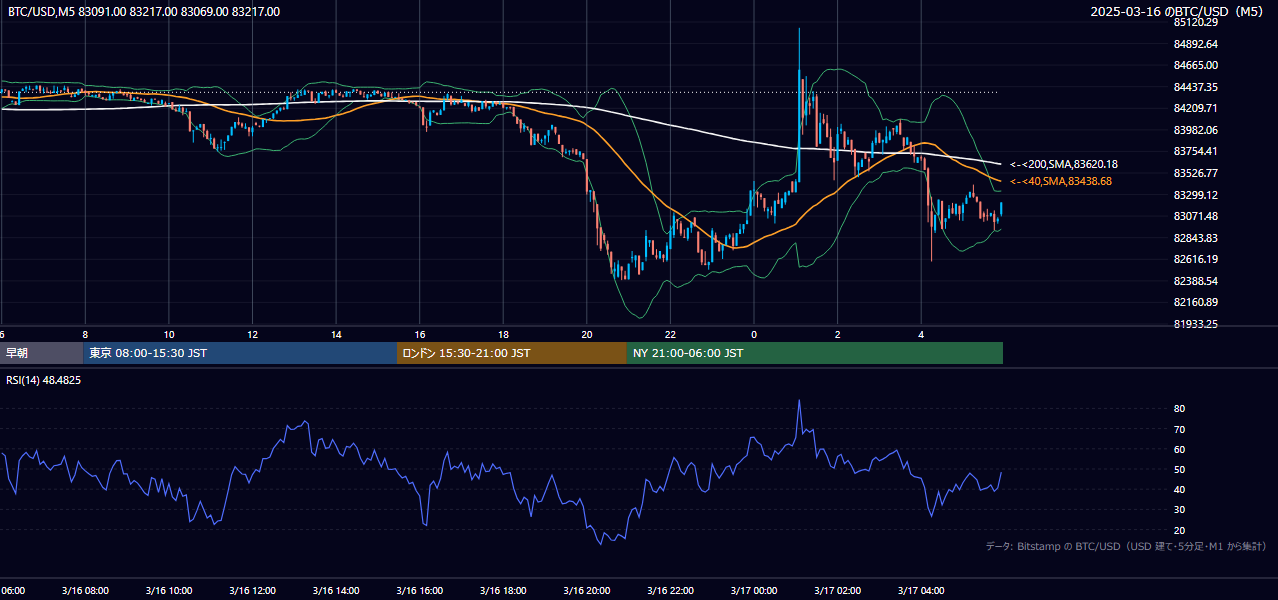Click price axis label 83526.77

pos(1195,173)
